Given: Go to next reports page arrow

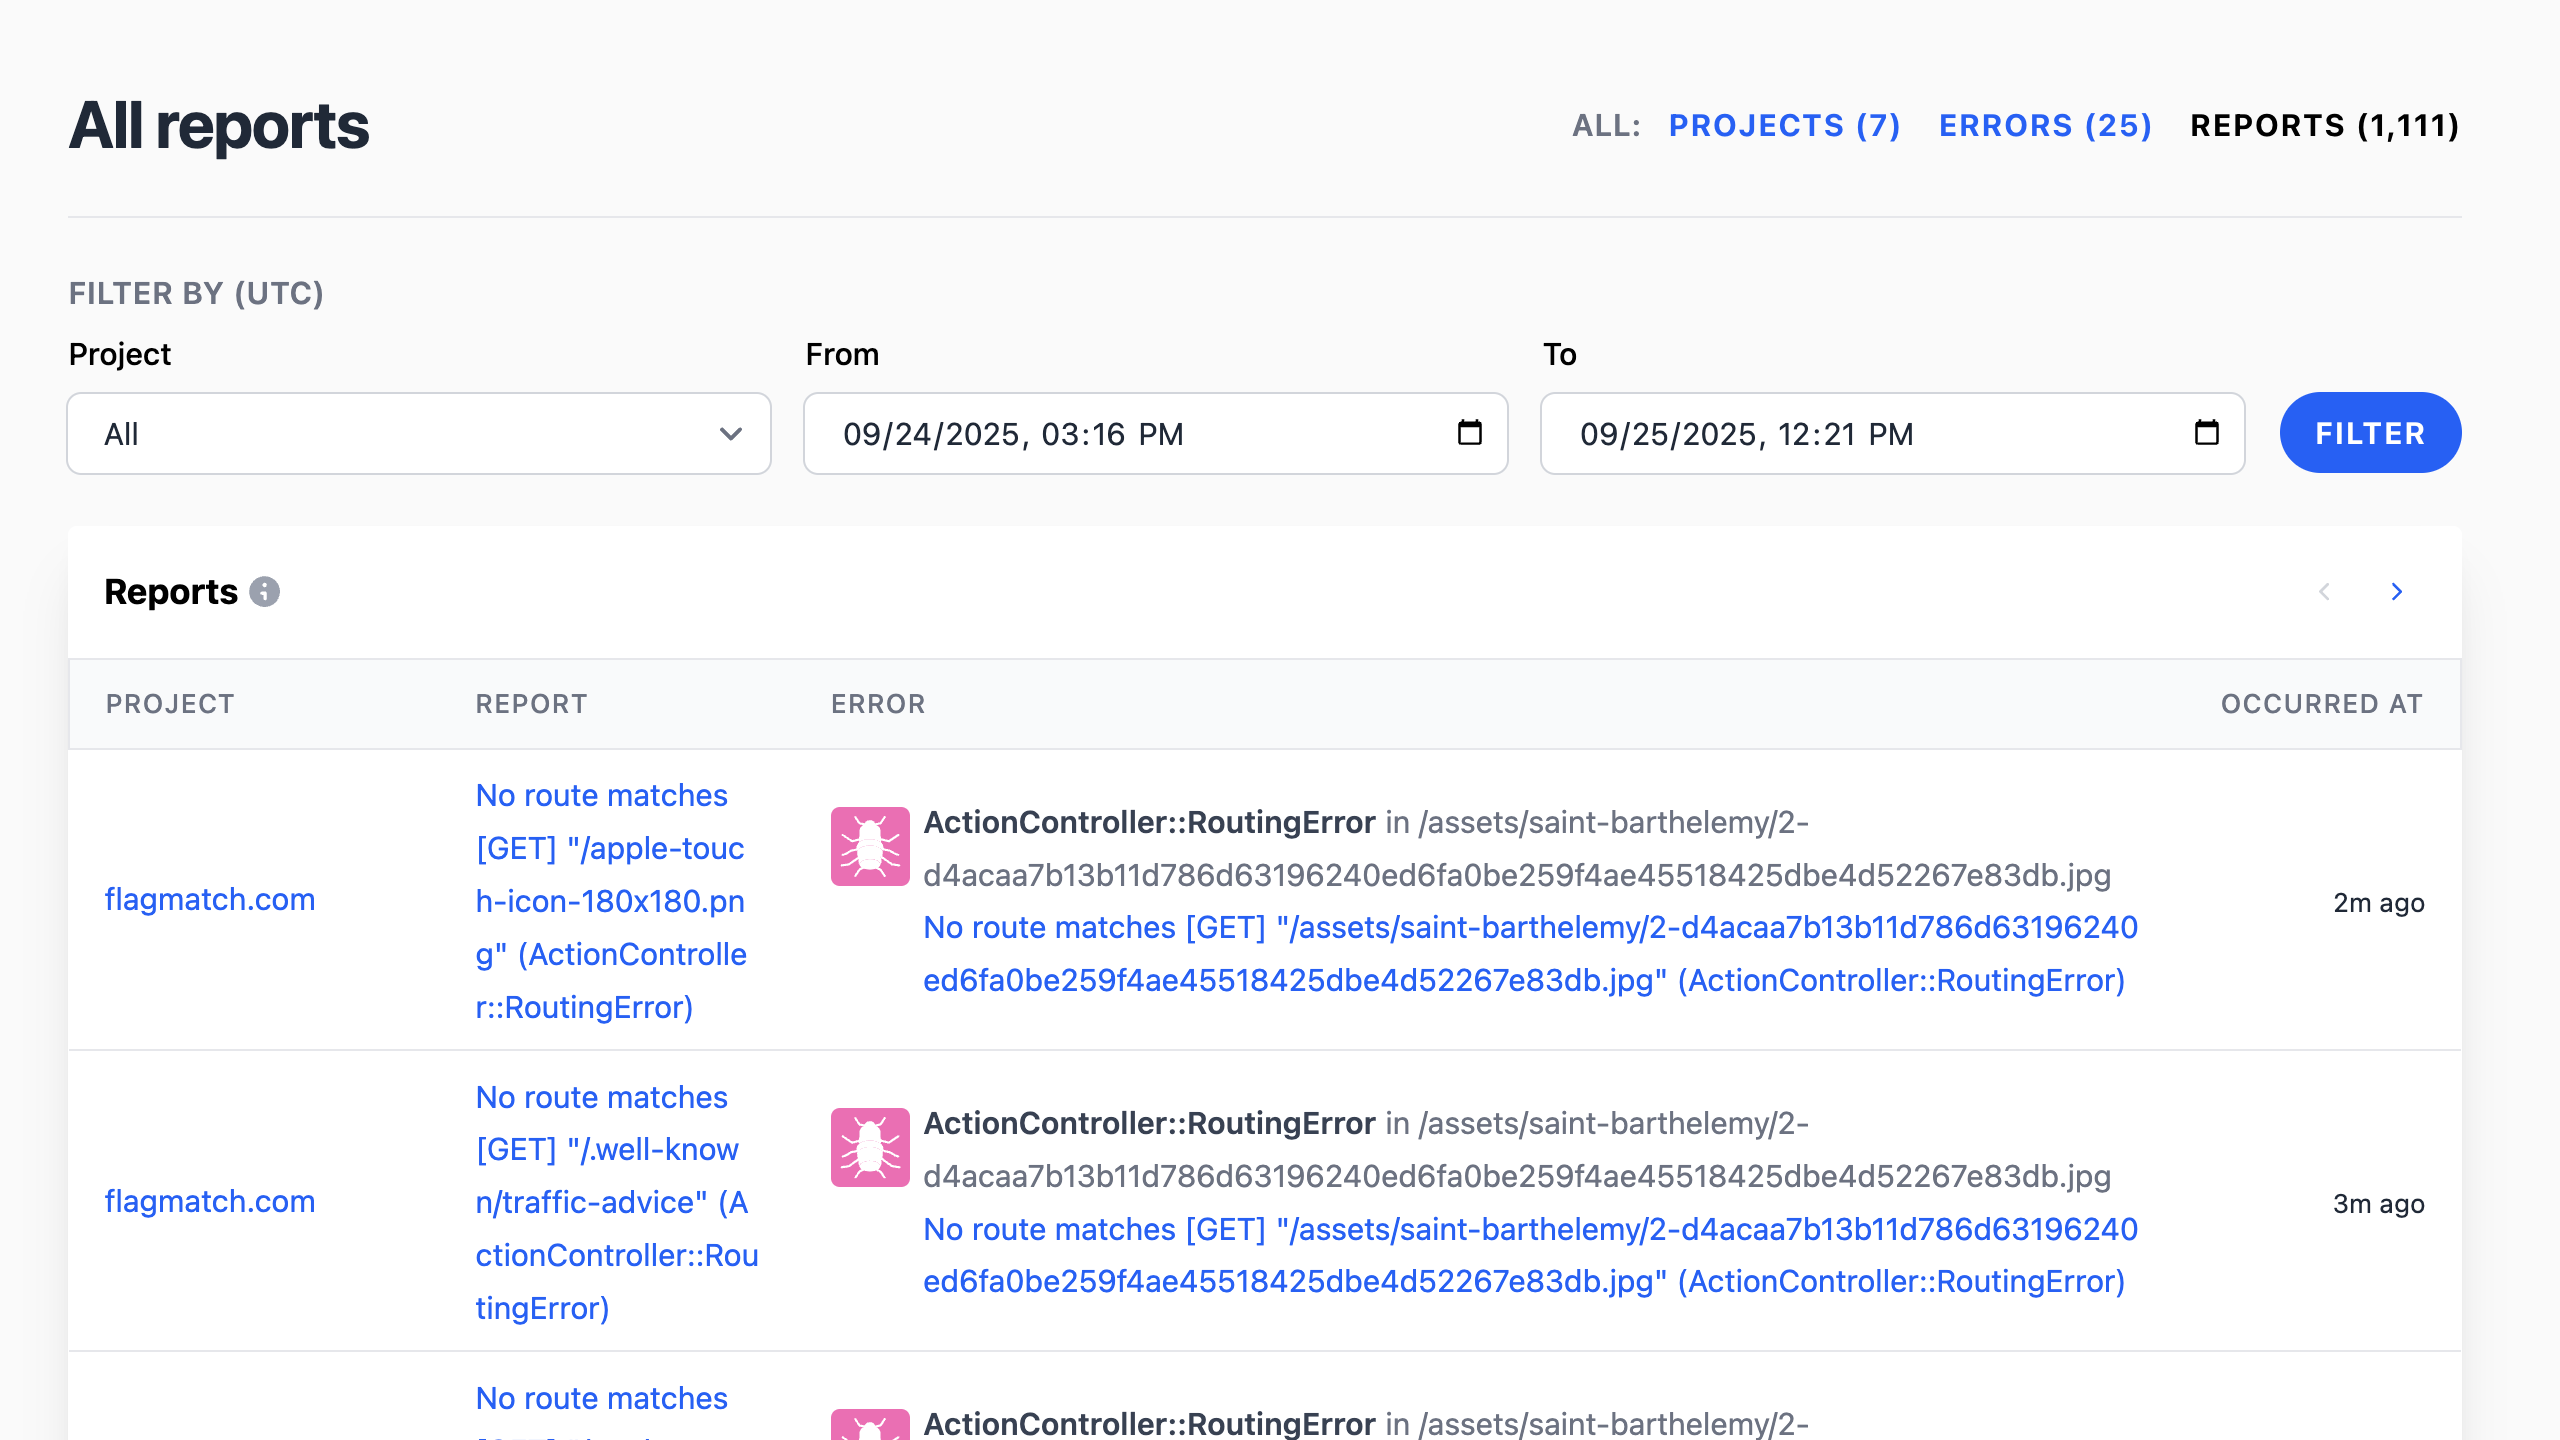Looking at the screenshot, I should point(2396,592).
